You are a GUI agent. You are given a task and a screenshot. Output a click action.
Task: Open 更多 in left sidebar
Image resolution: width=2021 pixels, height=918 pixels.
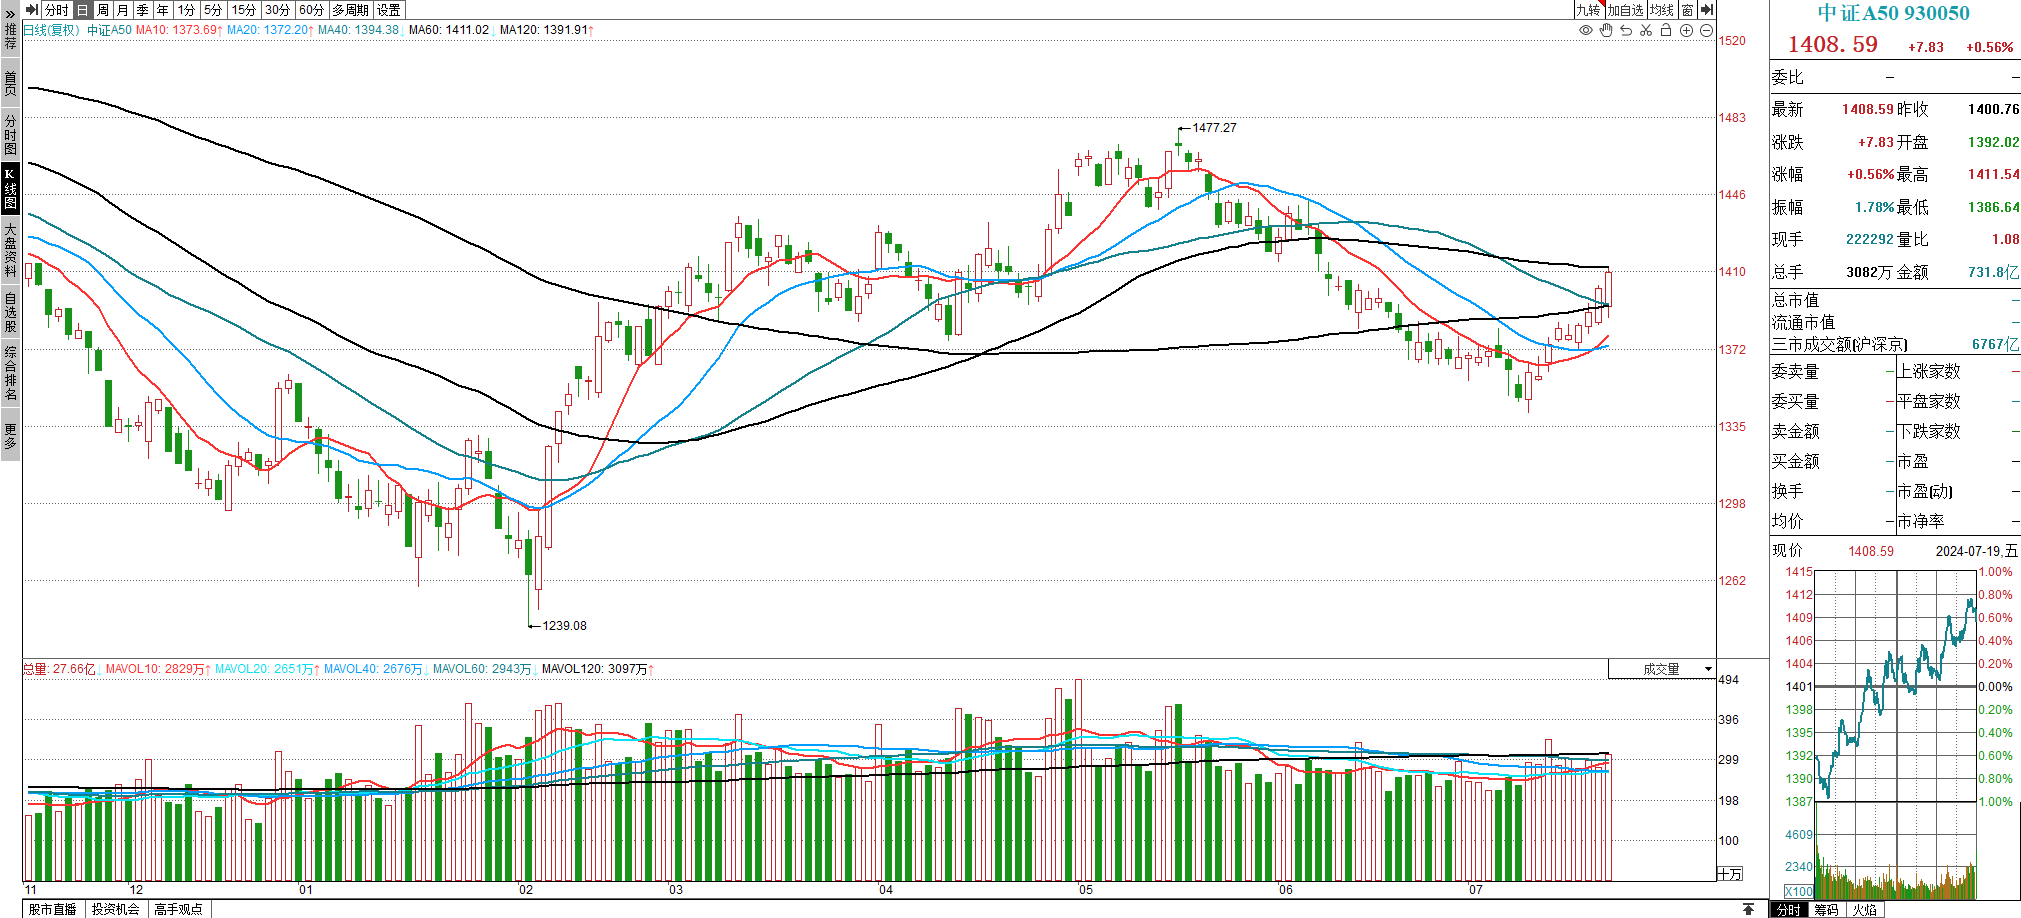tap(10, 436)
